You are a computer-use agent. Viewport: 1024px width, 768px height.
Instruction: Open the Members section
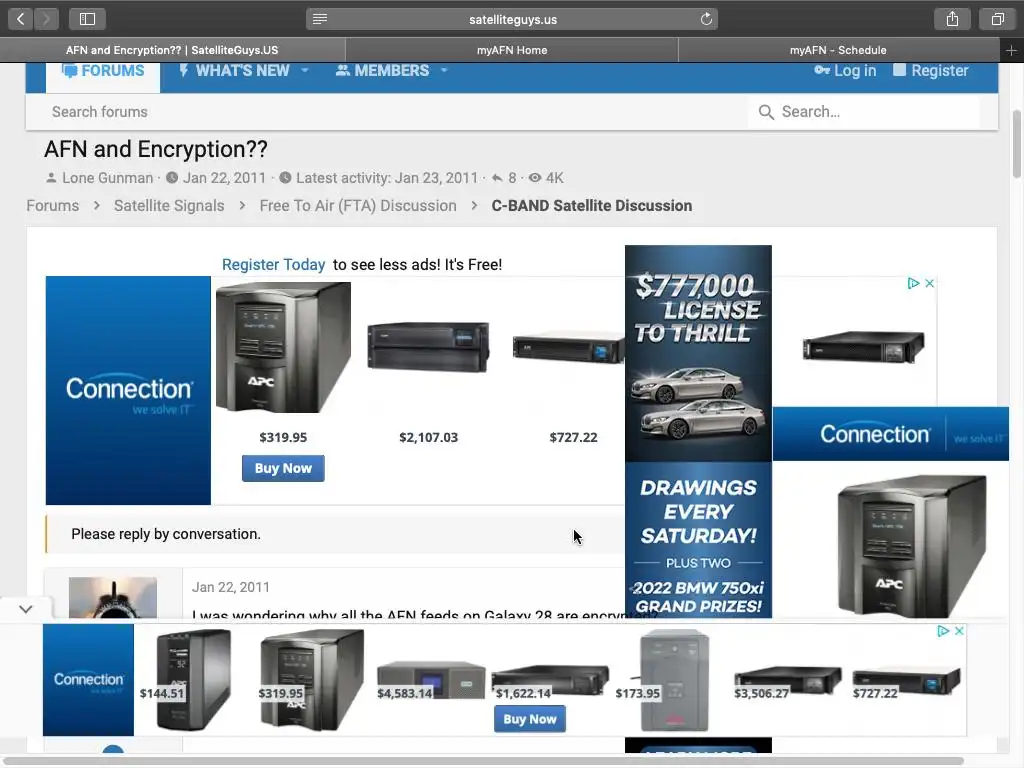(x=383, y=71)
